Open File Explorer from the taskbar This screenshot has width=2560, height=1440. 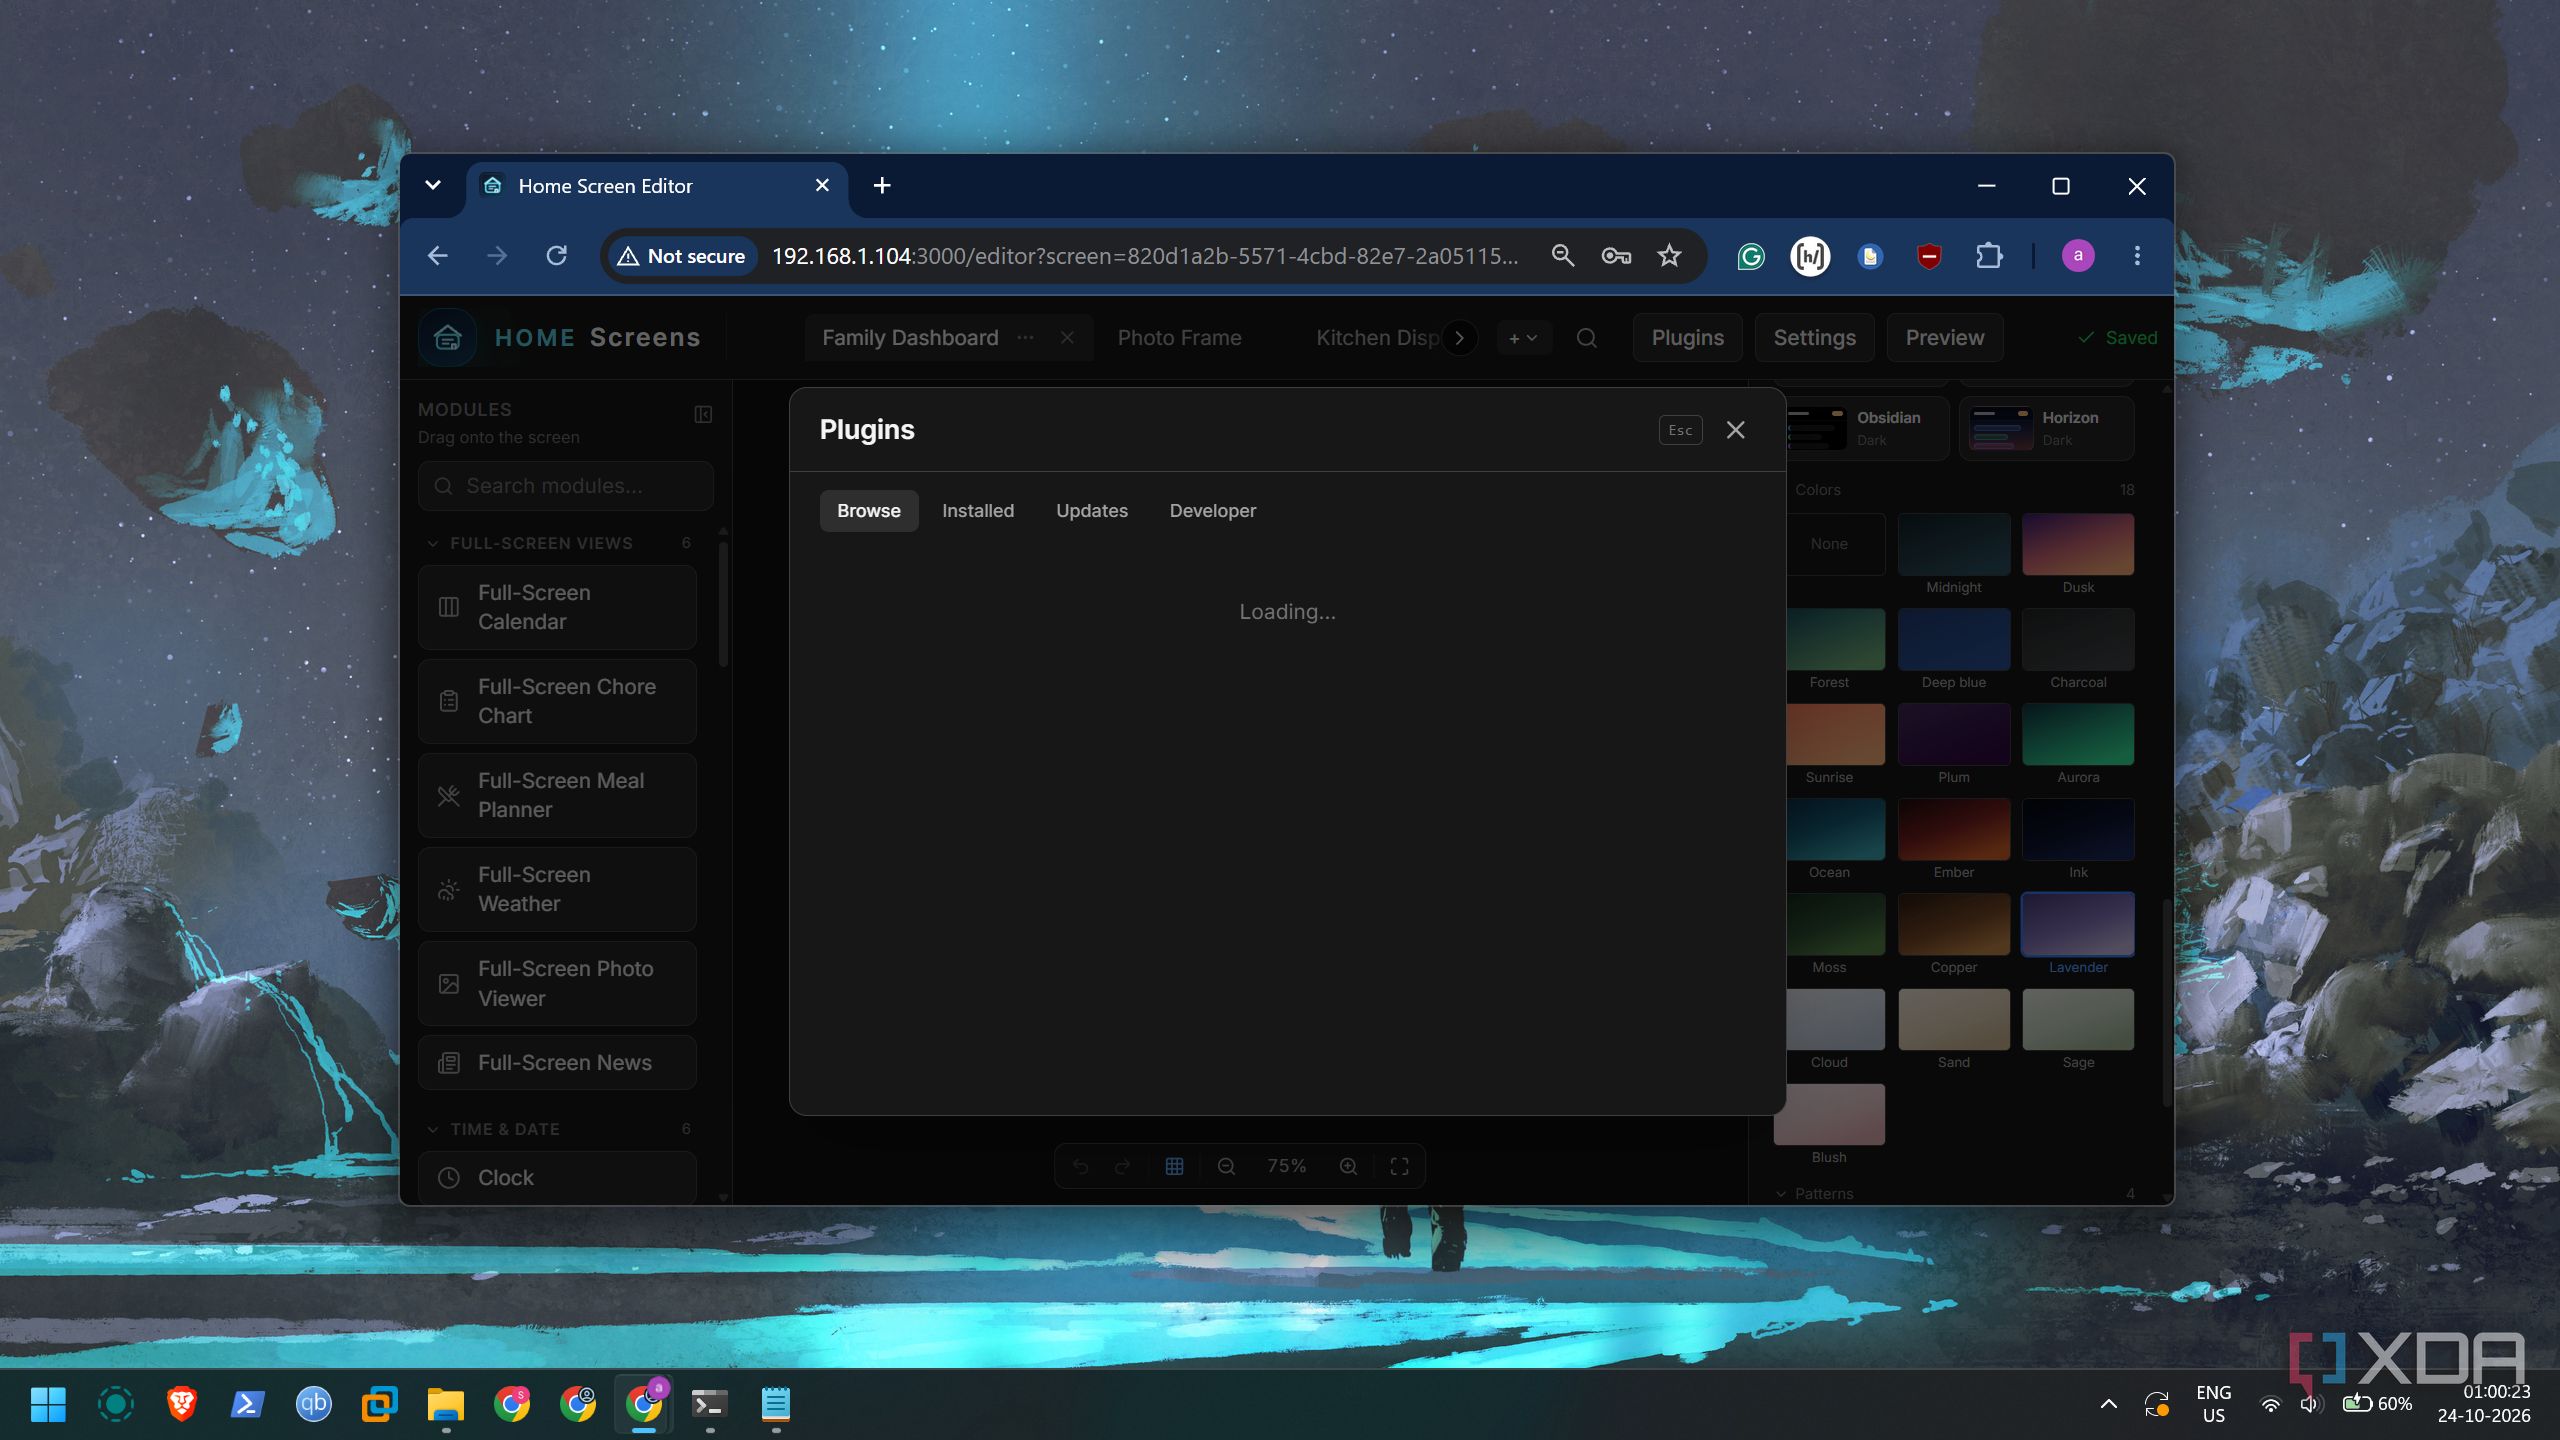tap(445, 1405)
